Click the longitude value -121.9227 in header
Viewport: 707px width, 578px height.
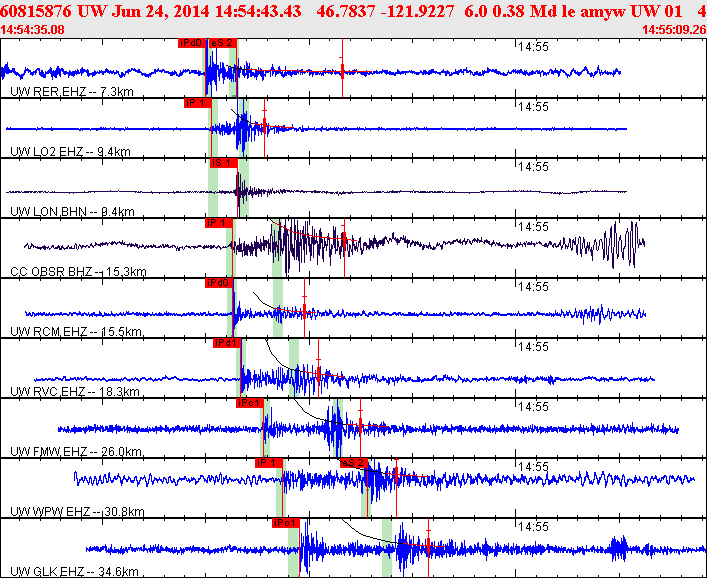tap(417, 11)
